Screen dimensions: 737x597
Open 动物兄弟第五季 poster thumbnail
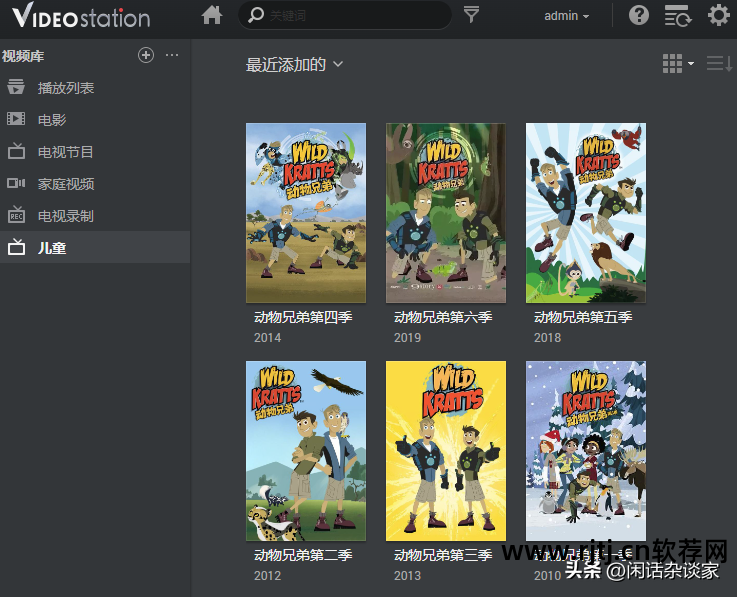click(x=586, y=213)
